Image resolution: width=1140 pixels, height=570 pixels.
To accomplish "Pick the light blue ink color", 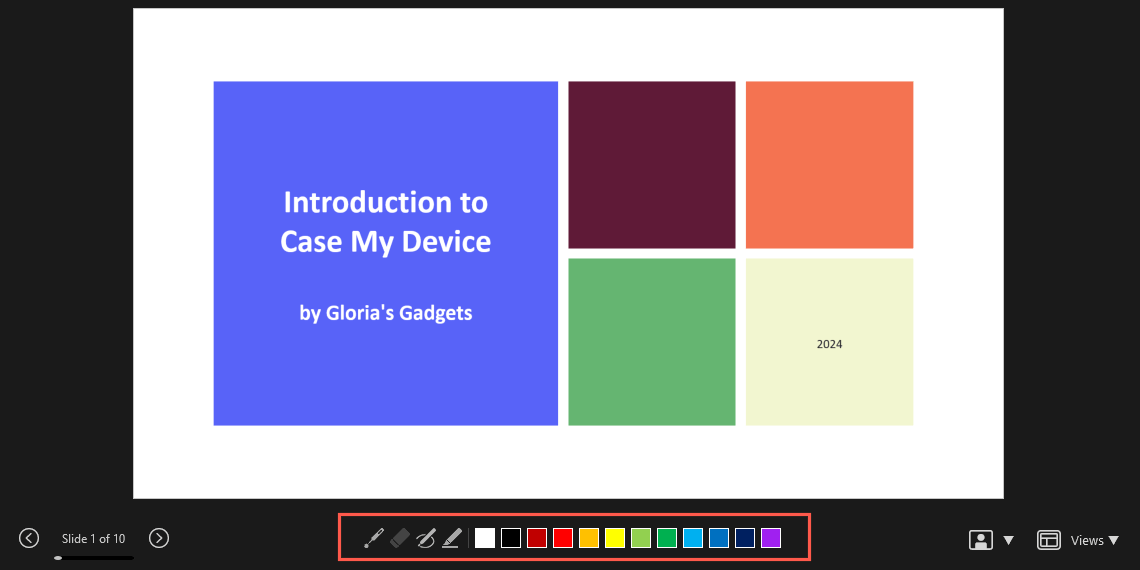I will (x=693, y=538).
